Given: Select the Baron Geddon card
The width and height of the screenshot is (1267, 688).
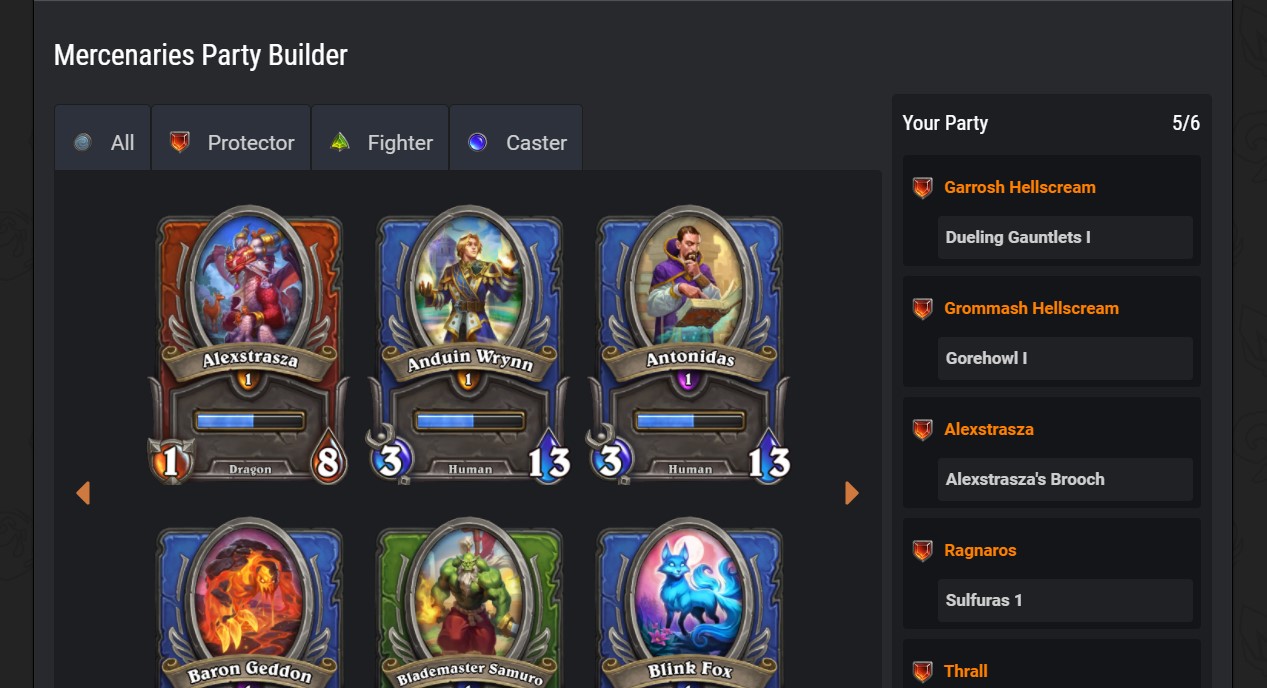Looking at the screenshot, I should pyautogui.click(x=249, y=603).
